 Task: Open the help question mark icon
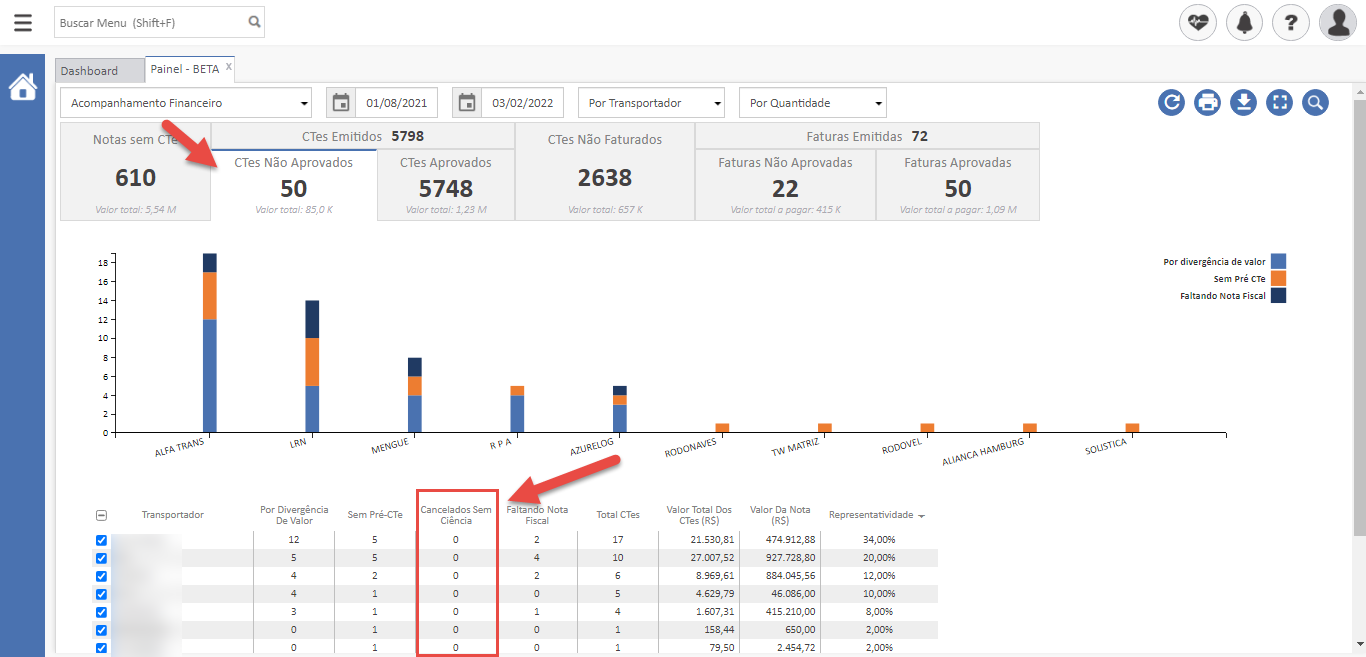1291,22
